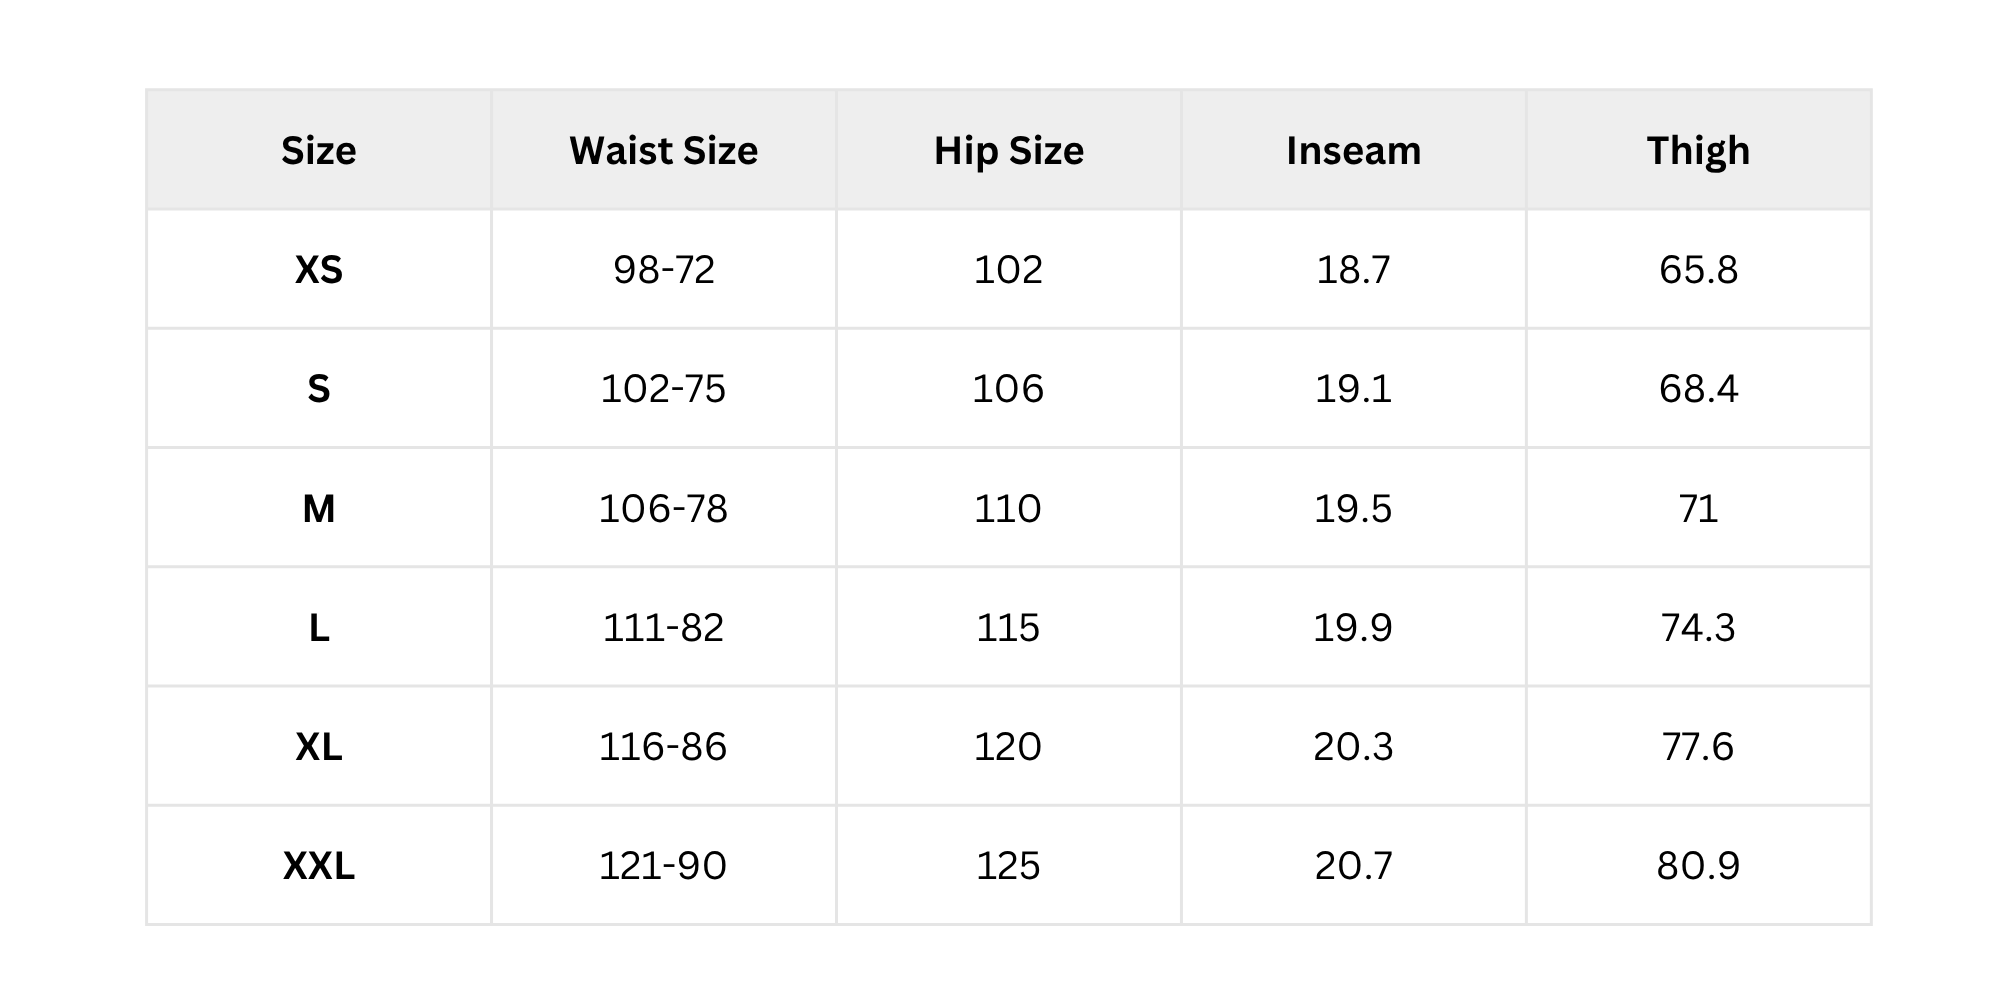Click hip size value 115
This screenshot has width=2000, height=1000.
click(x=1008, y=628)
